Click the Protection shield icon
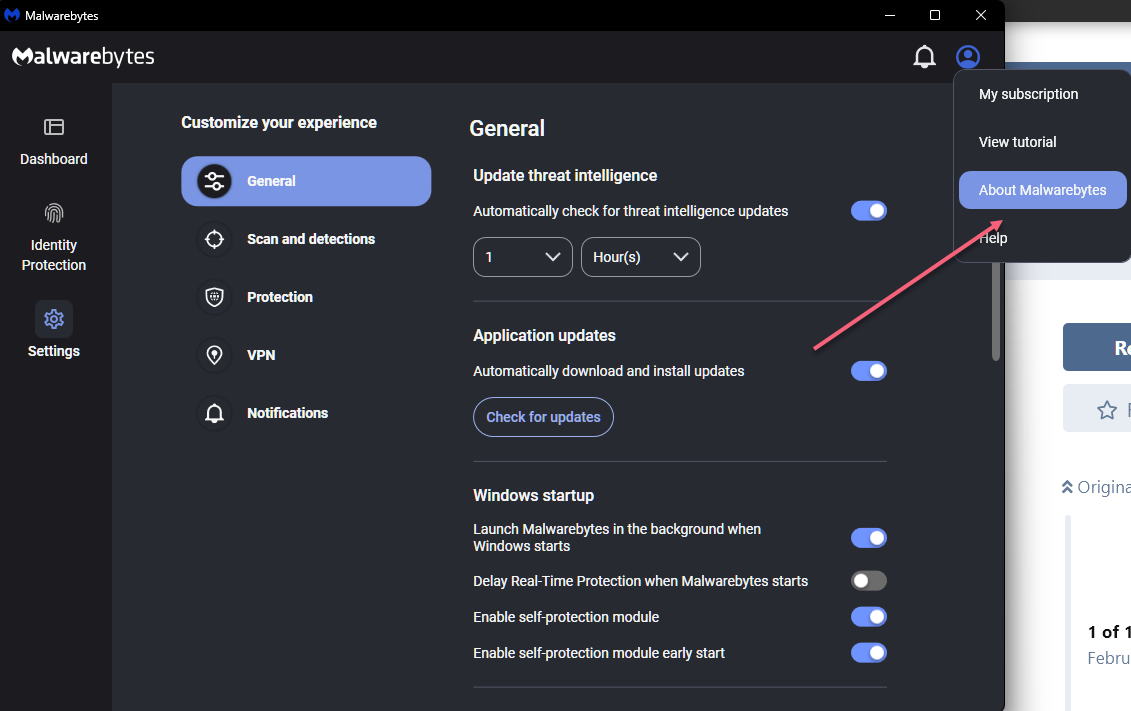Viewport: 1131px width, 711px height. point(214,297)
